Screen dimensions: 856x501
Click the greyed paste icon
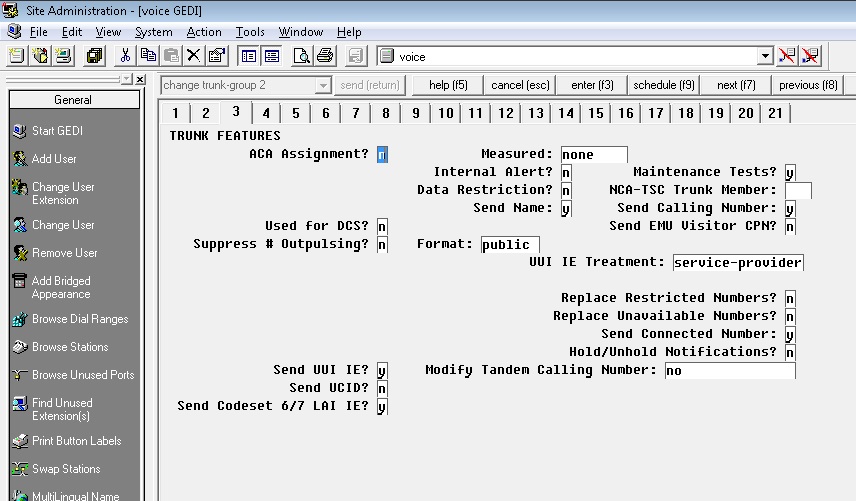pyautogui.click(x=171, y=56)
